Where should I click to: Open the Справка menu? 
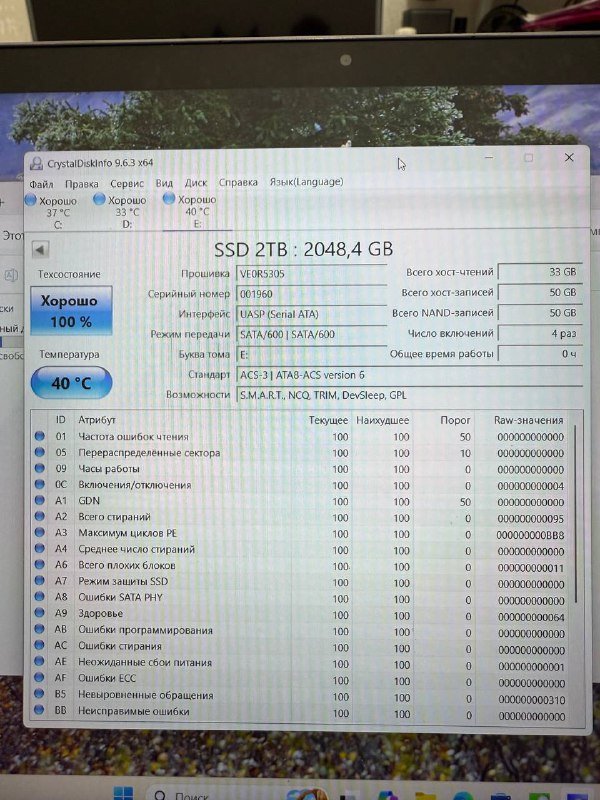click(x=238, y=182)
